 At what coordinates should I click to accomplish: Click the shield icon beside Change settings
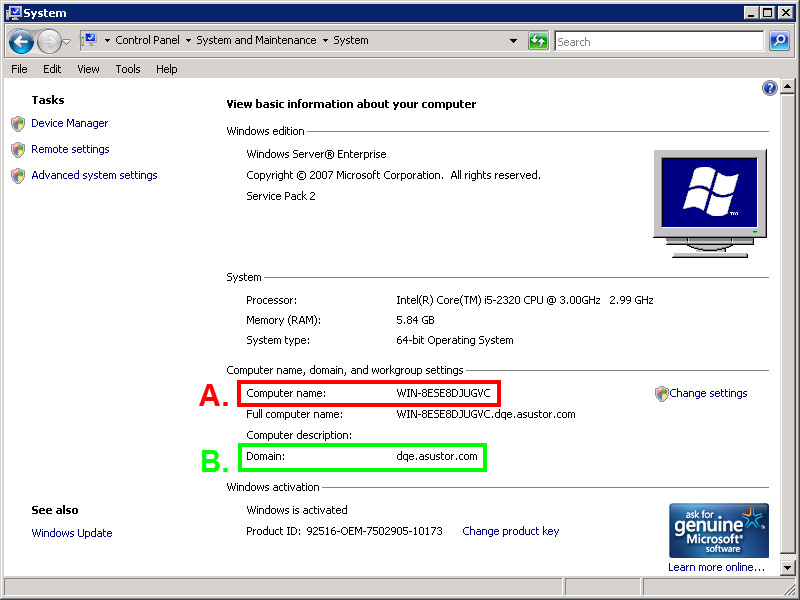coord(661,393)
